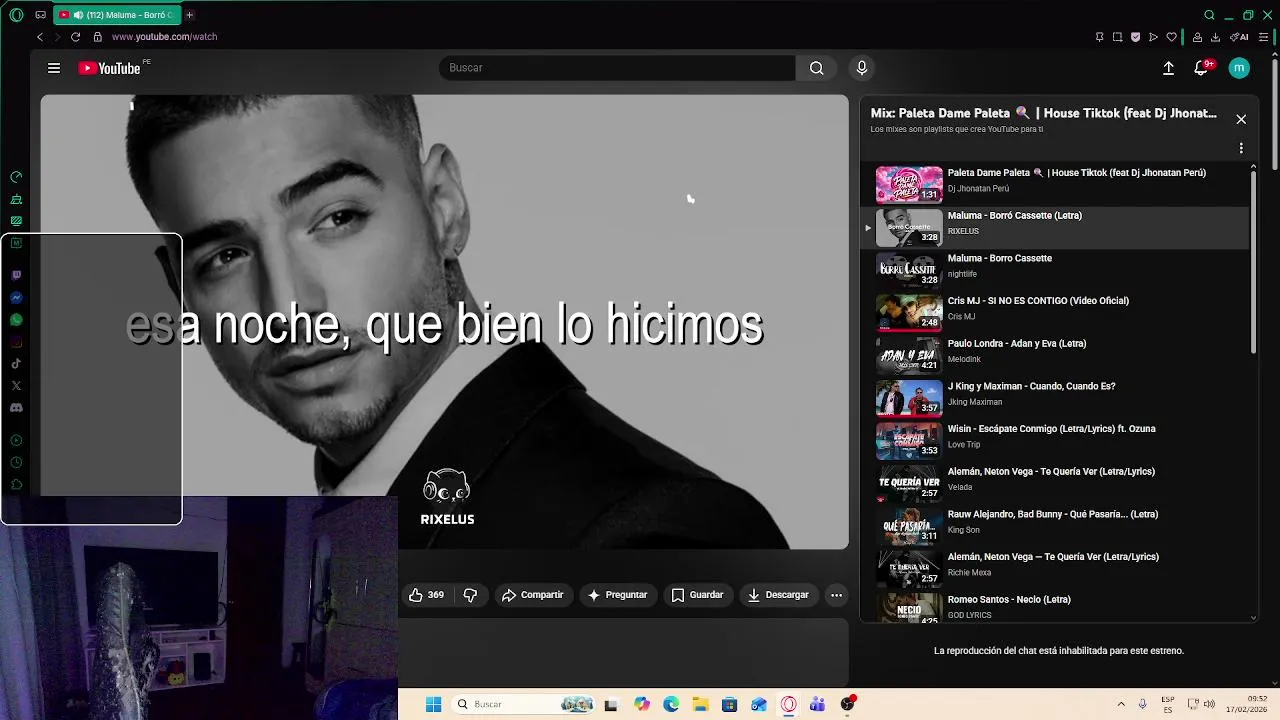Image resolution: width=1280 pixels, height=720 pixels.
Task: Click the pin icon in the browser toolbar
Action: (x=1099, y=37)
